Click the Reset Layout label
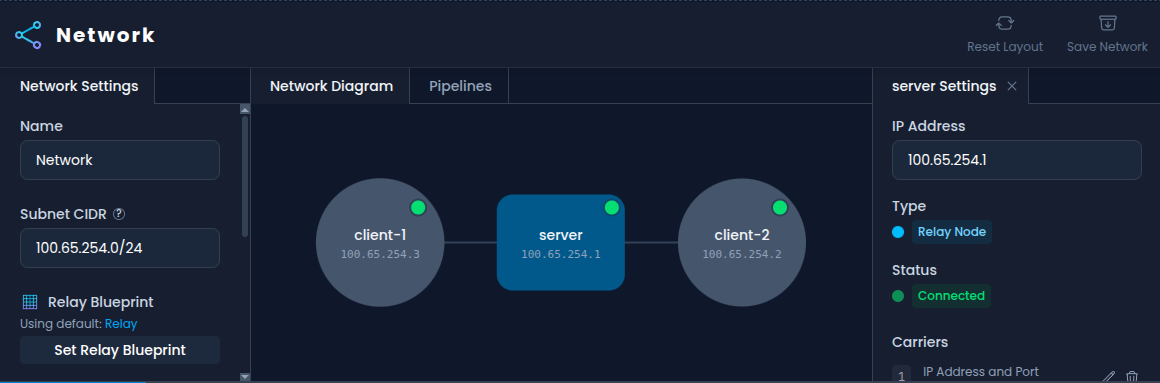 [1005, 47]
